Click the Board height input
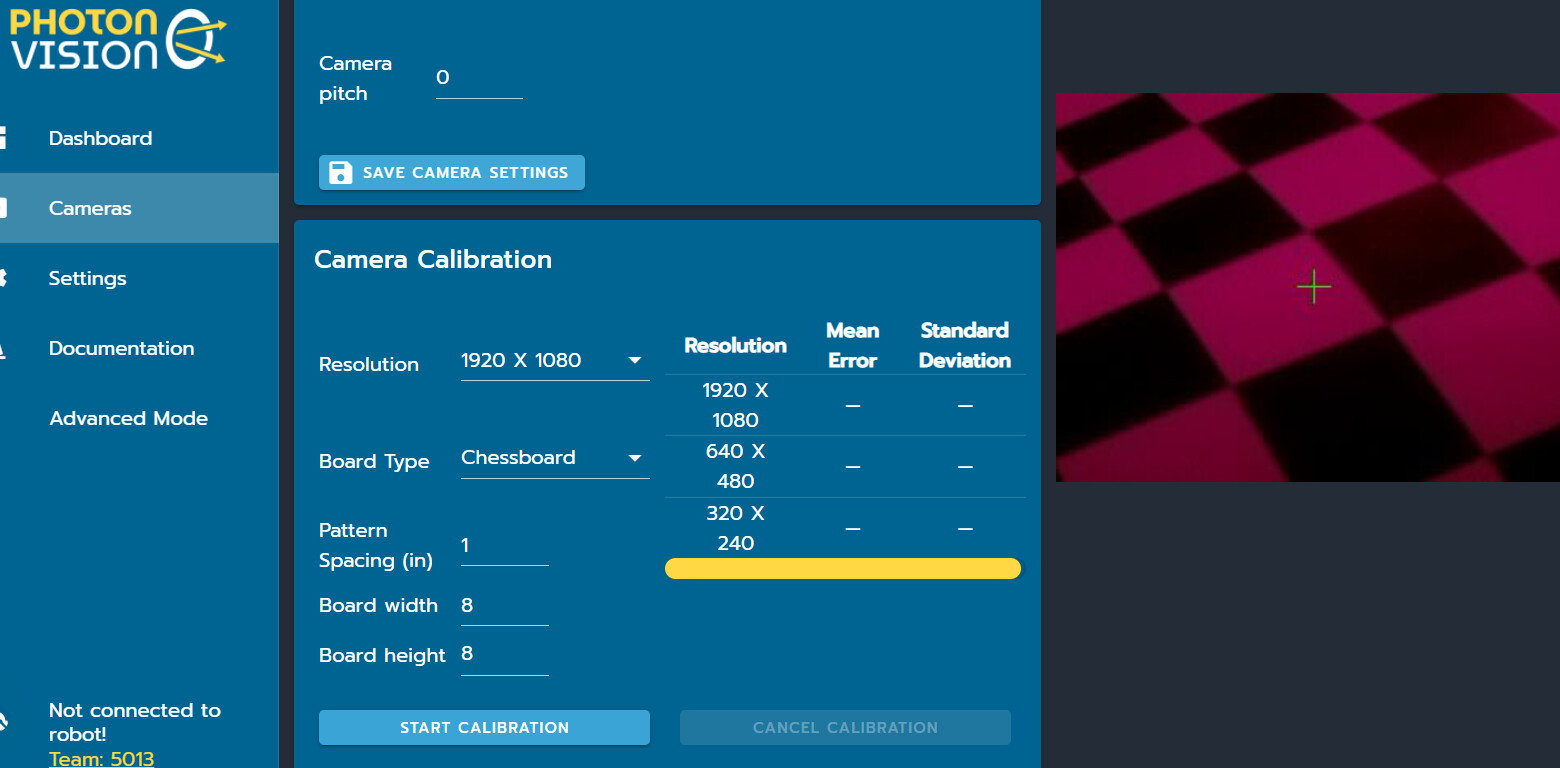The image size is (1560, 768). pyautogui.click(x=504, y=655)
